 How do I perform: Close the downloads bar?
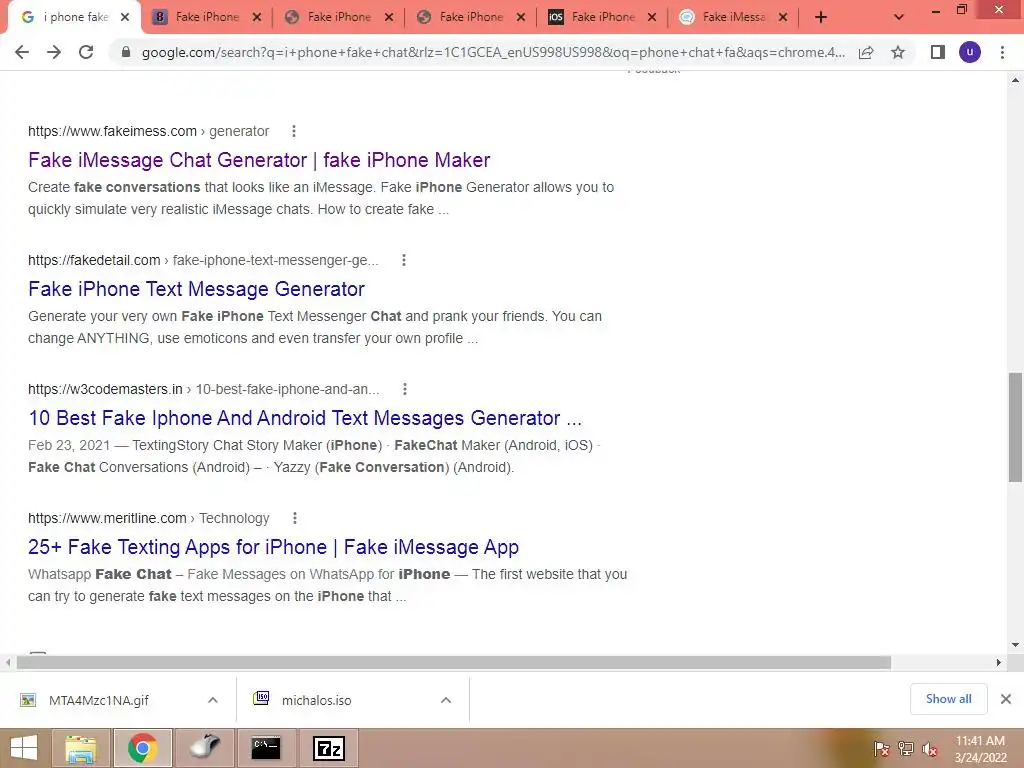pyautogui.click(x=1006, y=699)
